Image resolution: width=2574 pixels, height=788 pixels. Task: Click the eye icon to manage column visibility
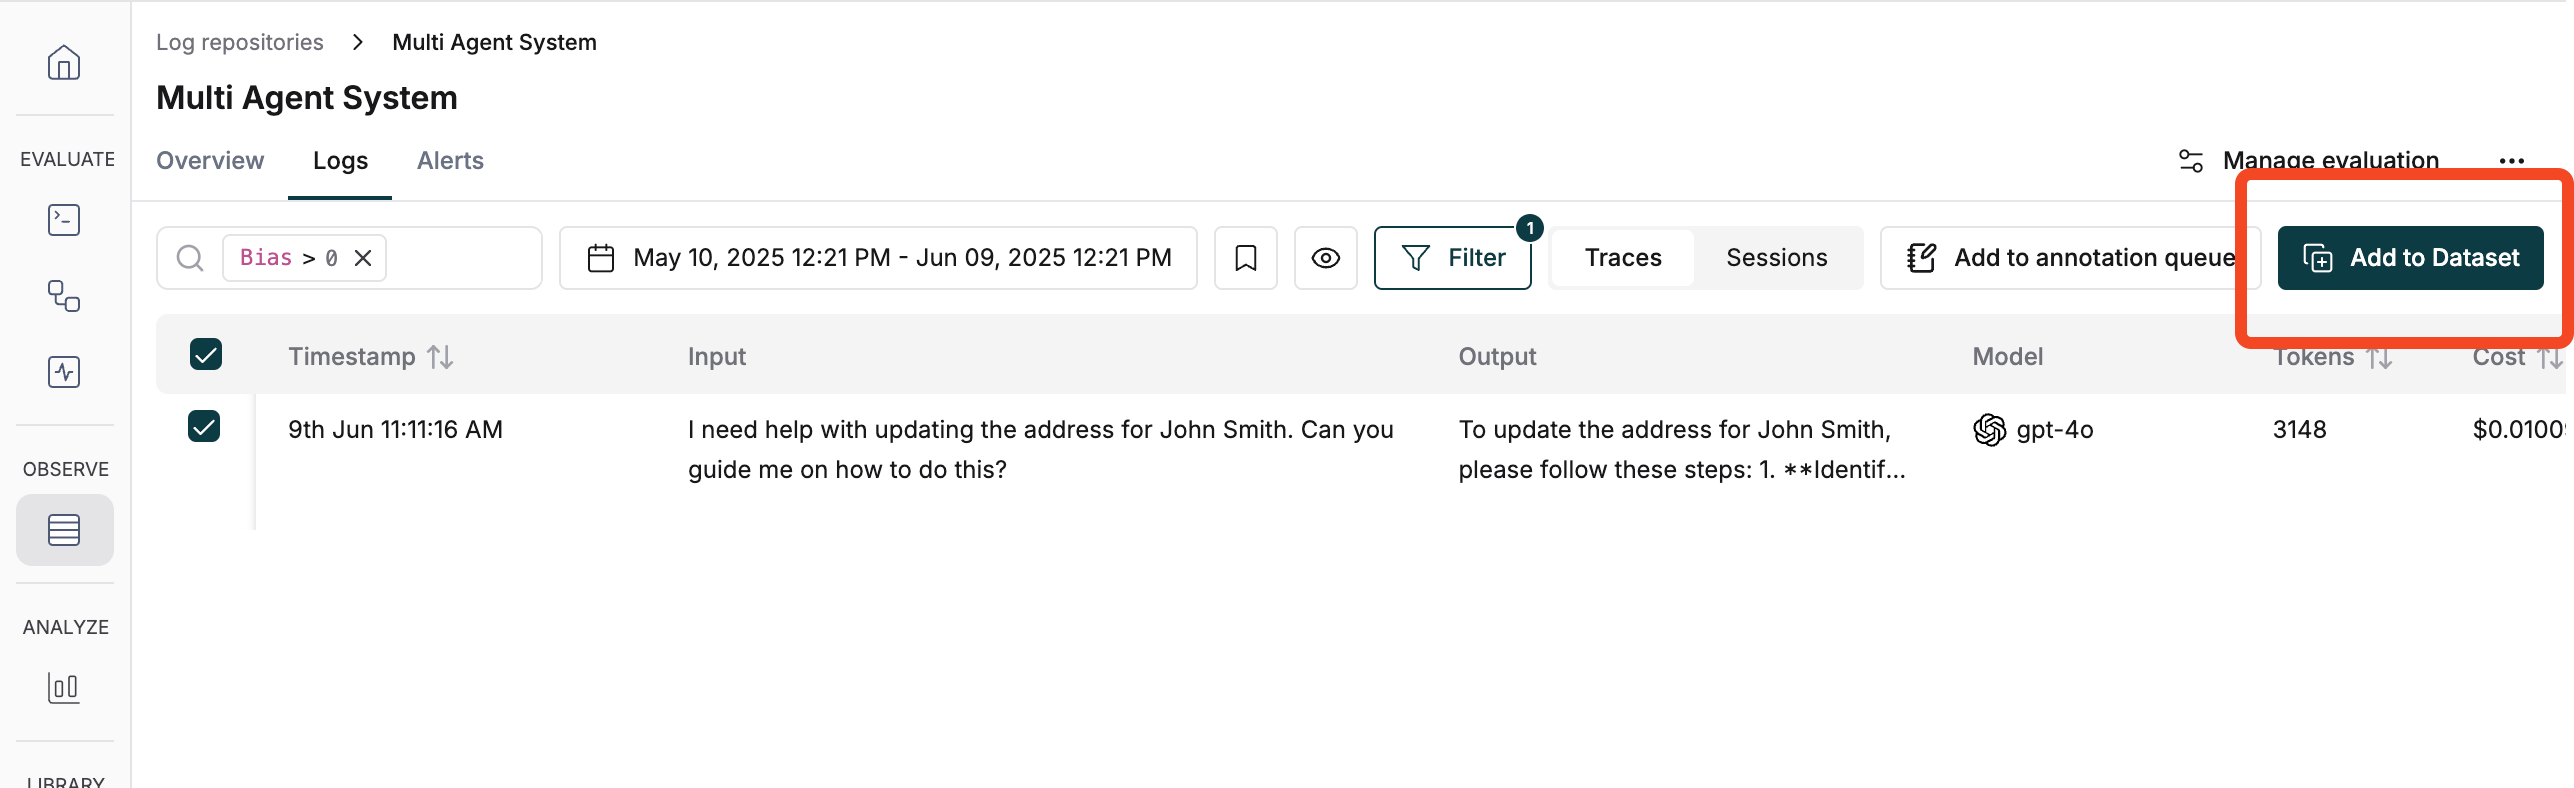pos(1325,257)
